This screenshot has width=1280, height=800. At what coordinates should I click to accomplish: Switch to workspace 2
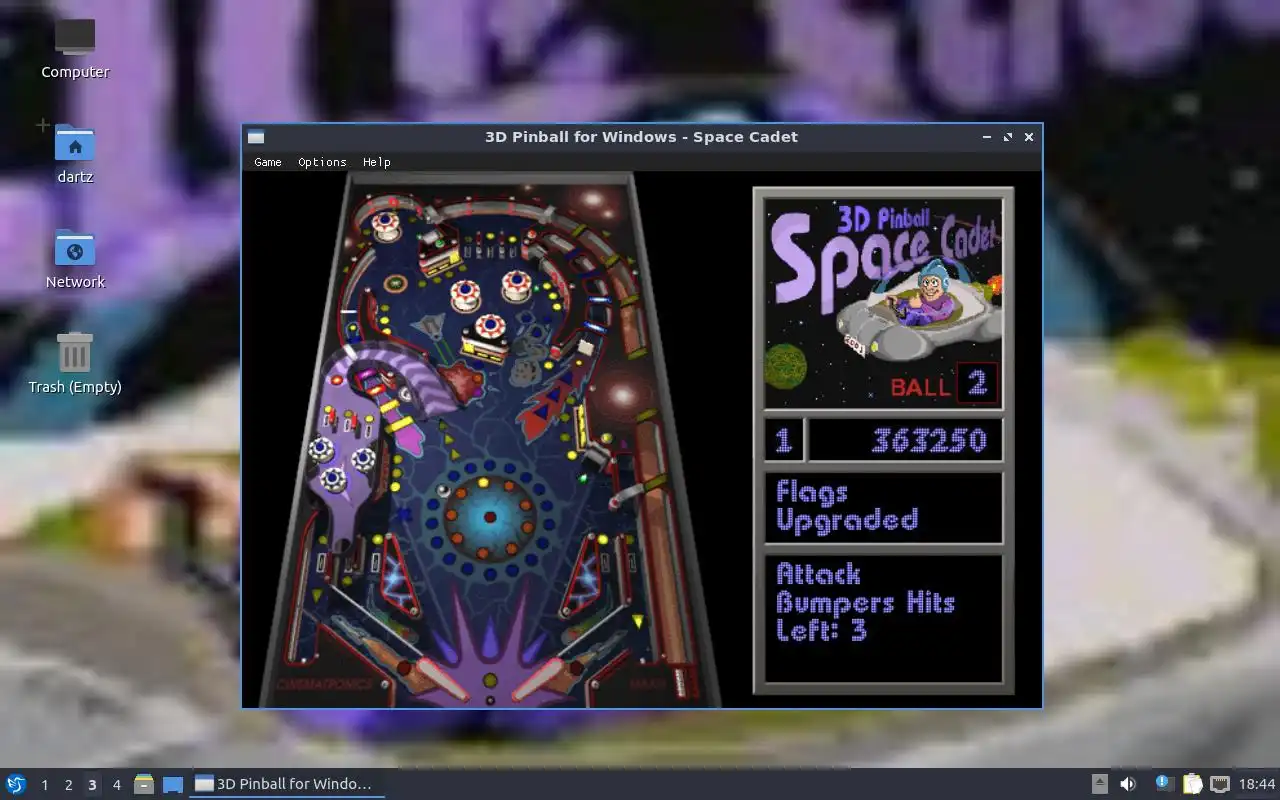coord(68,785)
